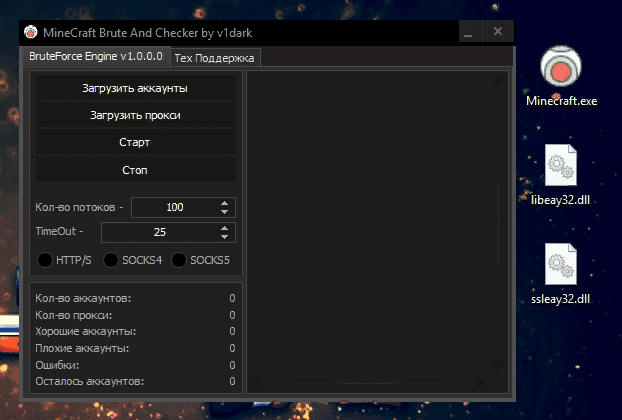The height and width of the screenshot is (420, 622).
Task: Click the "Хорошие аккаунты:" label
Action: (x=86, y=331)
